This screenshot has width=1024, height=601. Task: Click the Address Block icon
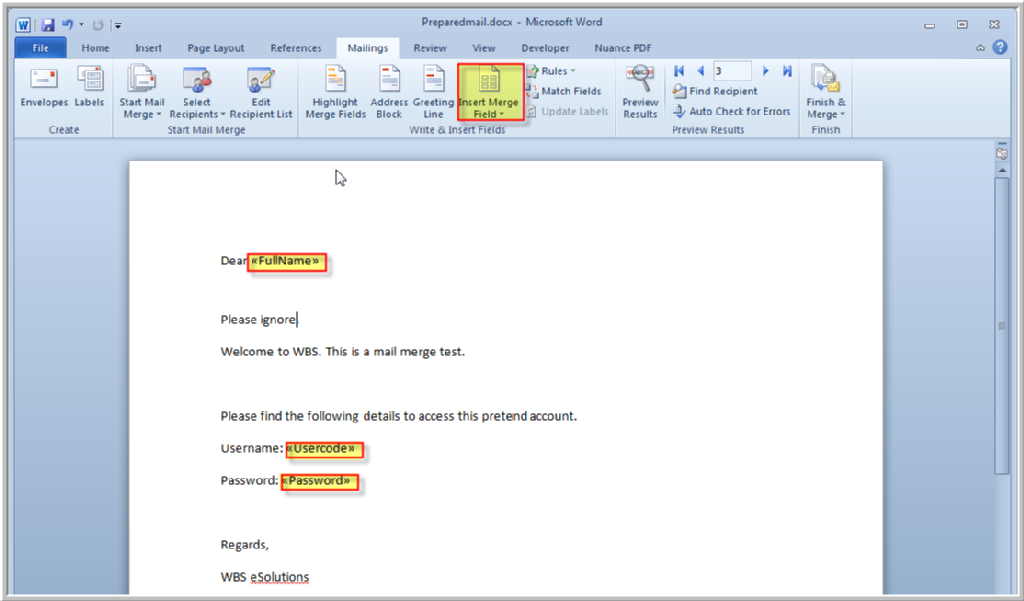point(389,80)
